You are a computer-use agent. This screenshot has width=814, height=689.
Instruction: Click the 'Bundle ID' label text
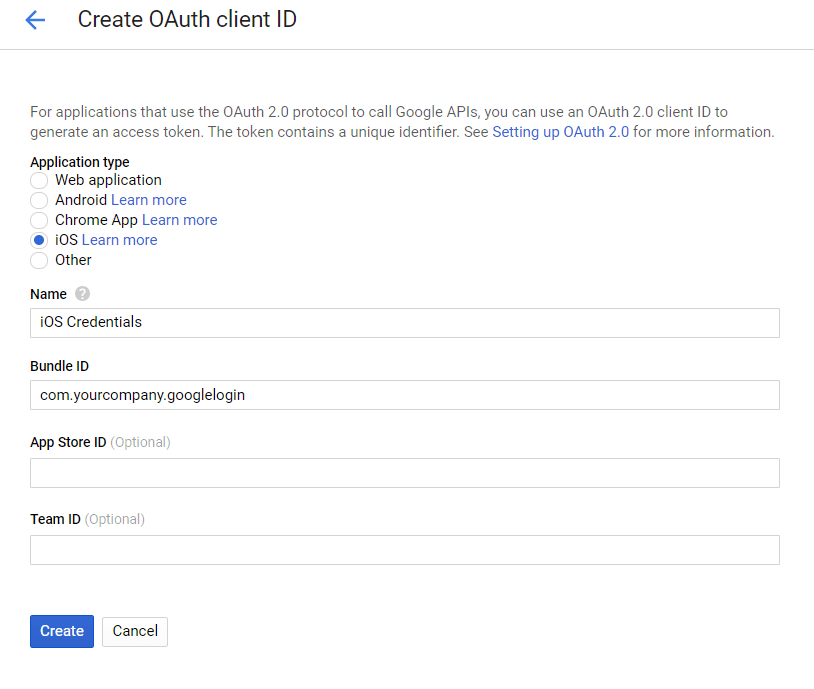[59, 366]
